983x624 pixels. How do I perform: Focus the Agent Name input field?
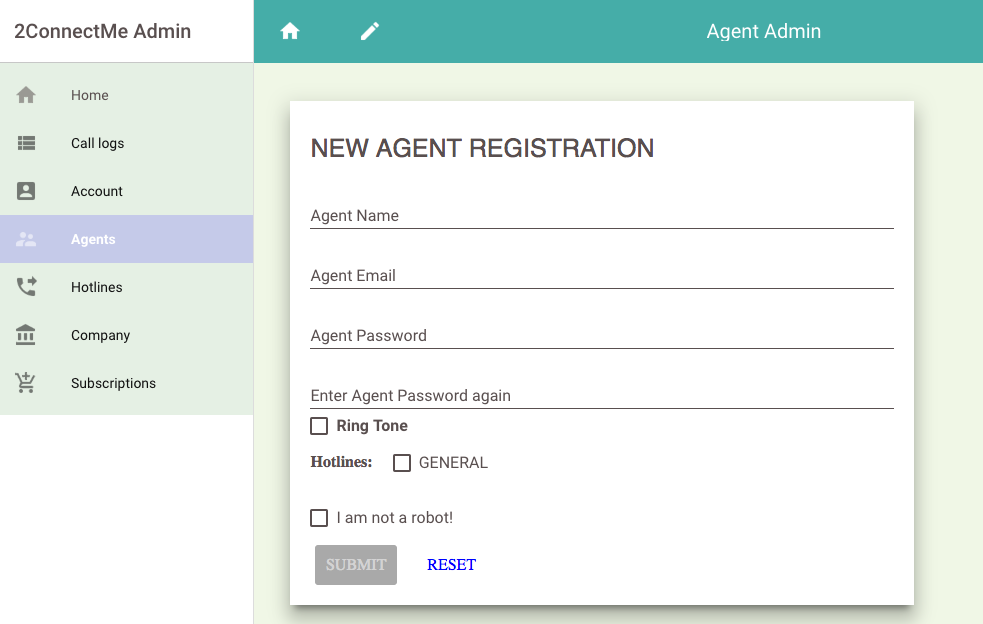(601, 216)
